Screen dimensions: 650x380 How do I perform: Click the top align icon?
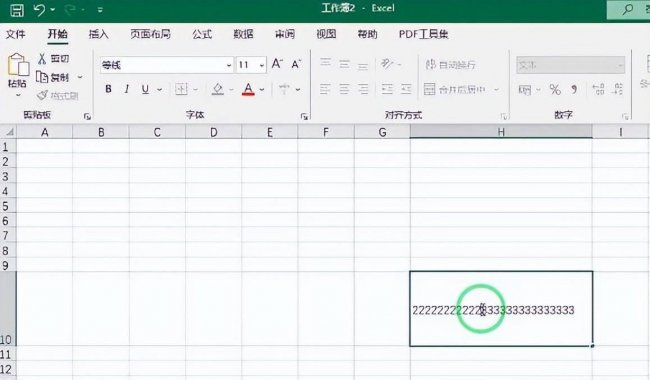click(325, 63)
